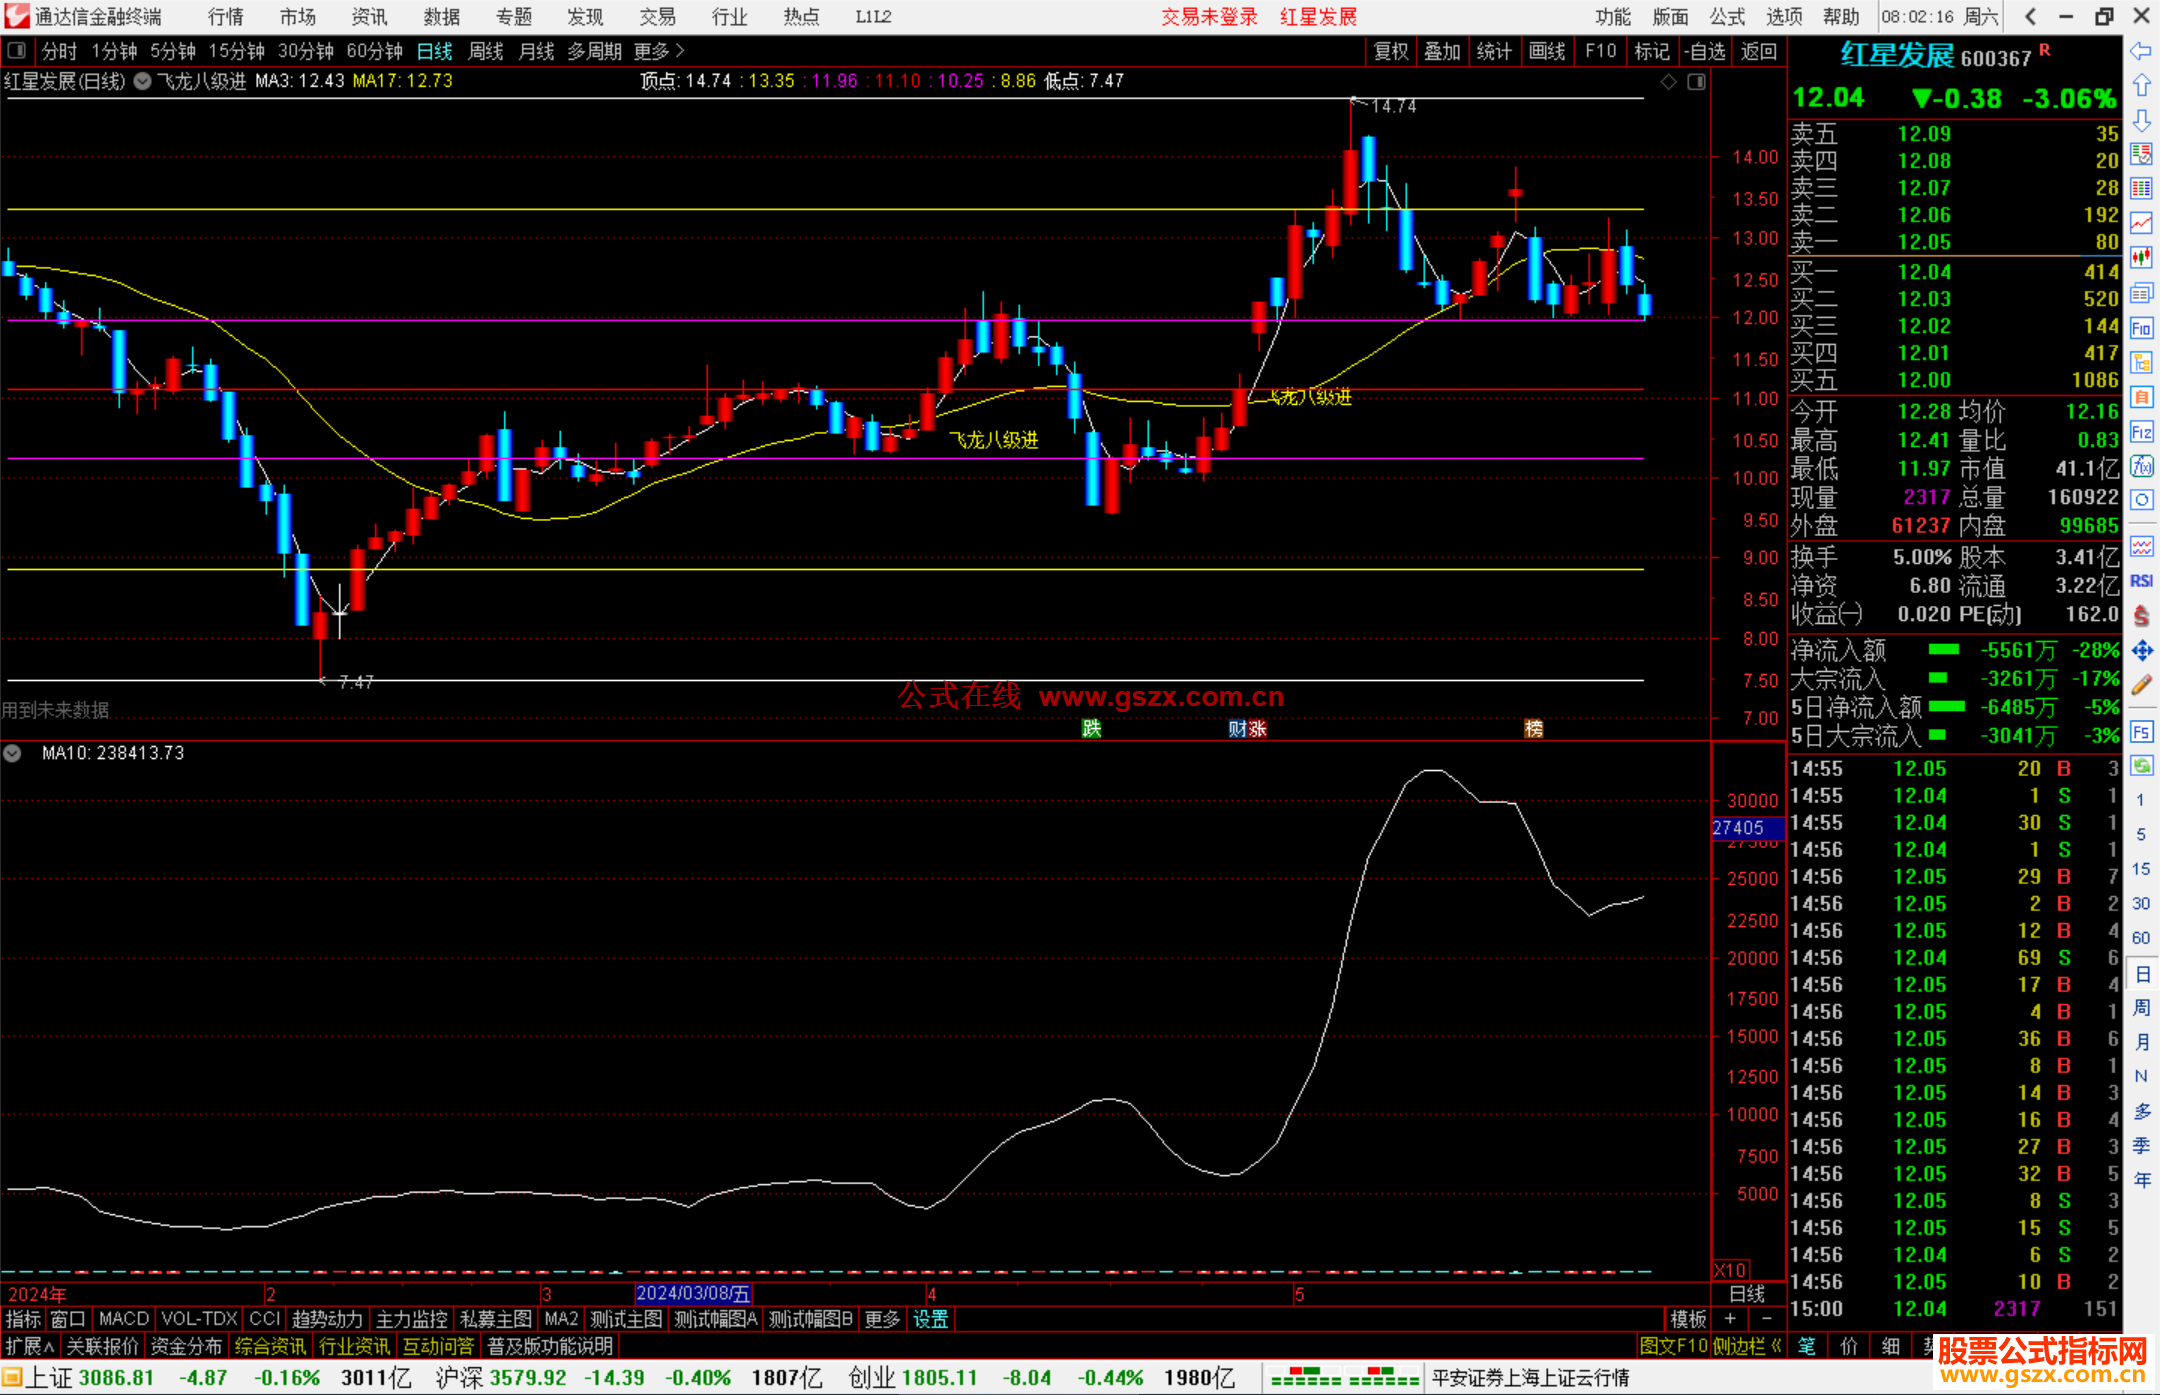Click the back arrow icon in right sidebar
Viewport: 2160px width, 1395px height.
click(x=2141, y=51)
